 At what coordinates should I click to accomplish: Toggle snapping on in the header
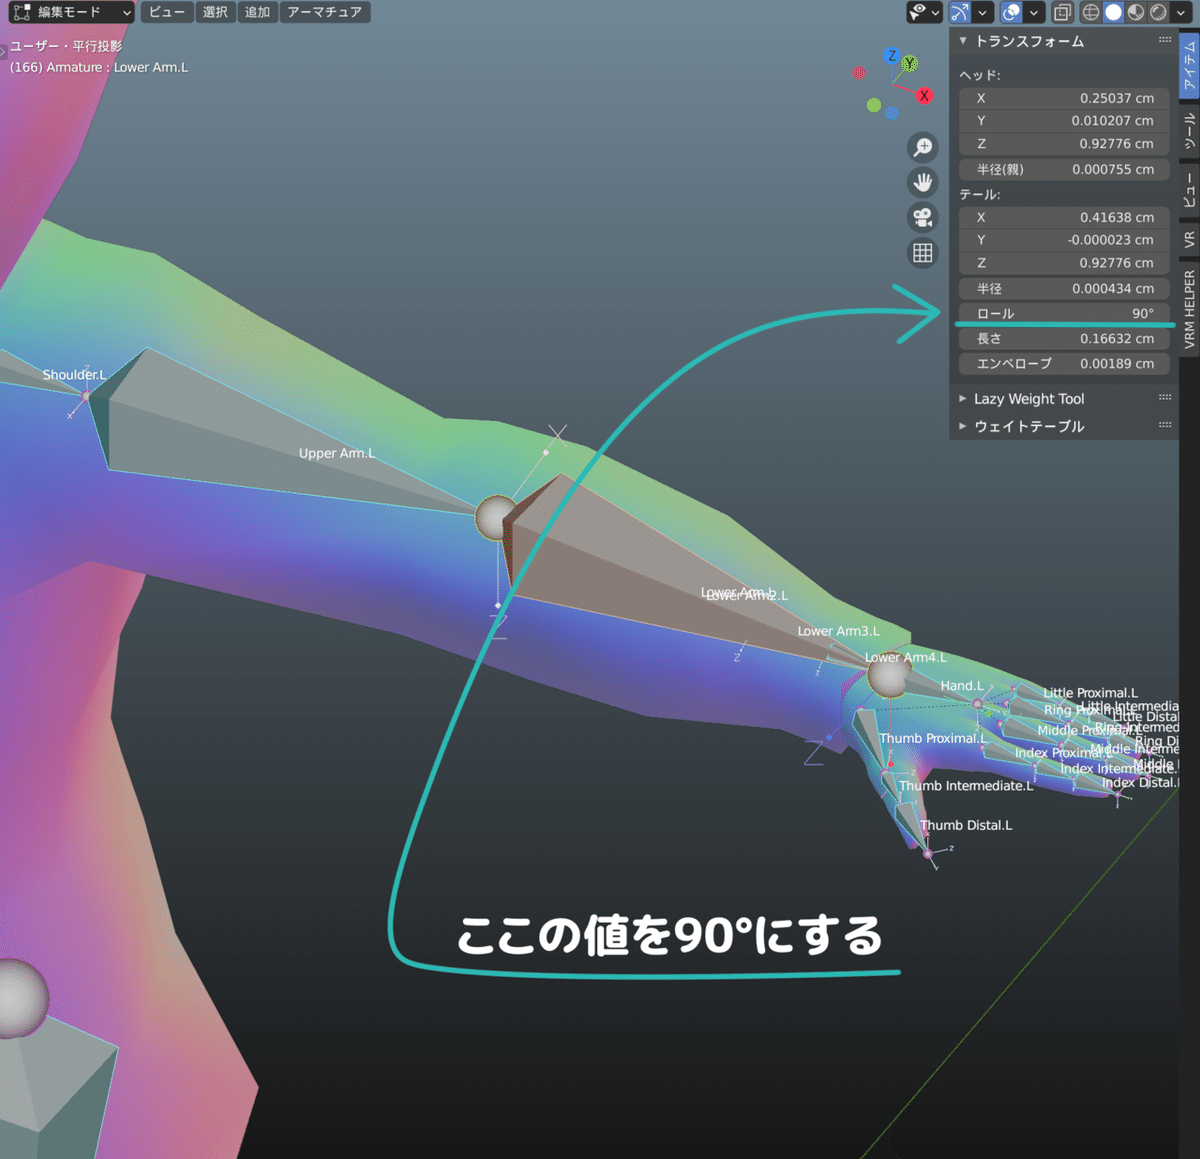[960, 13]
